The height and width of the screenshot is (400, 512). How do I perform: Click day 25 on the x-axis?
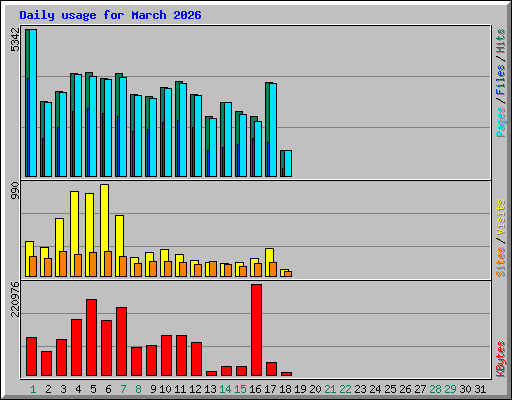pyautogui.click(x=390, y=389)
